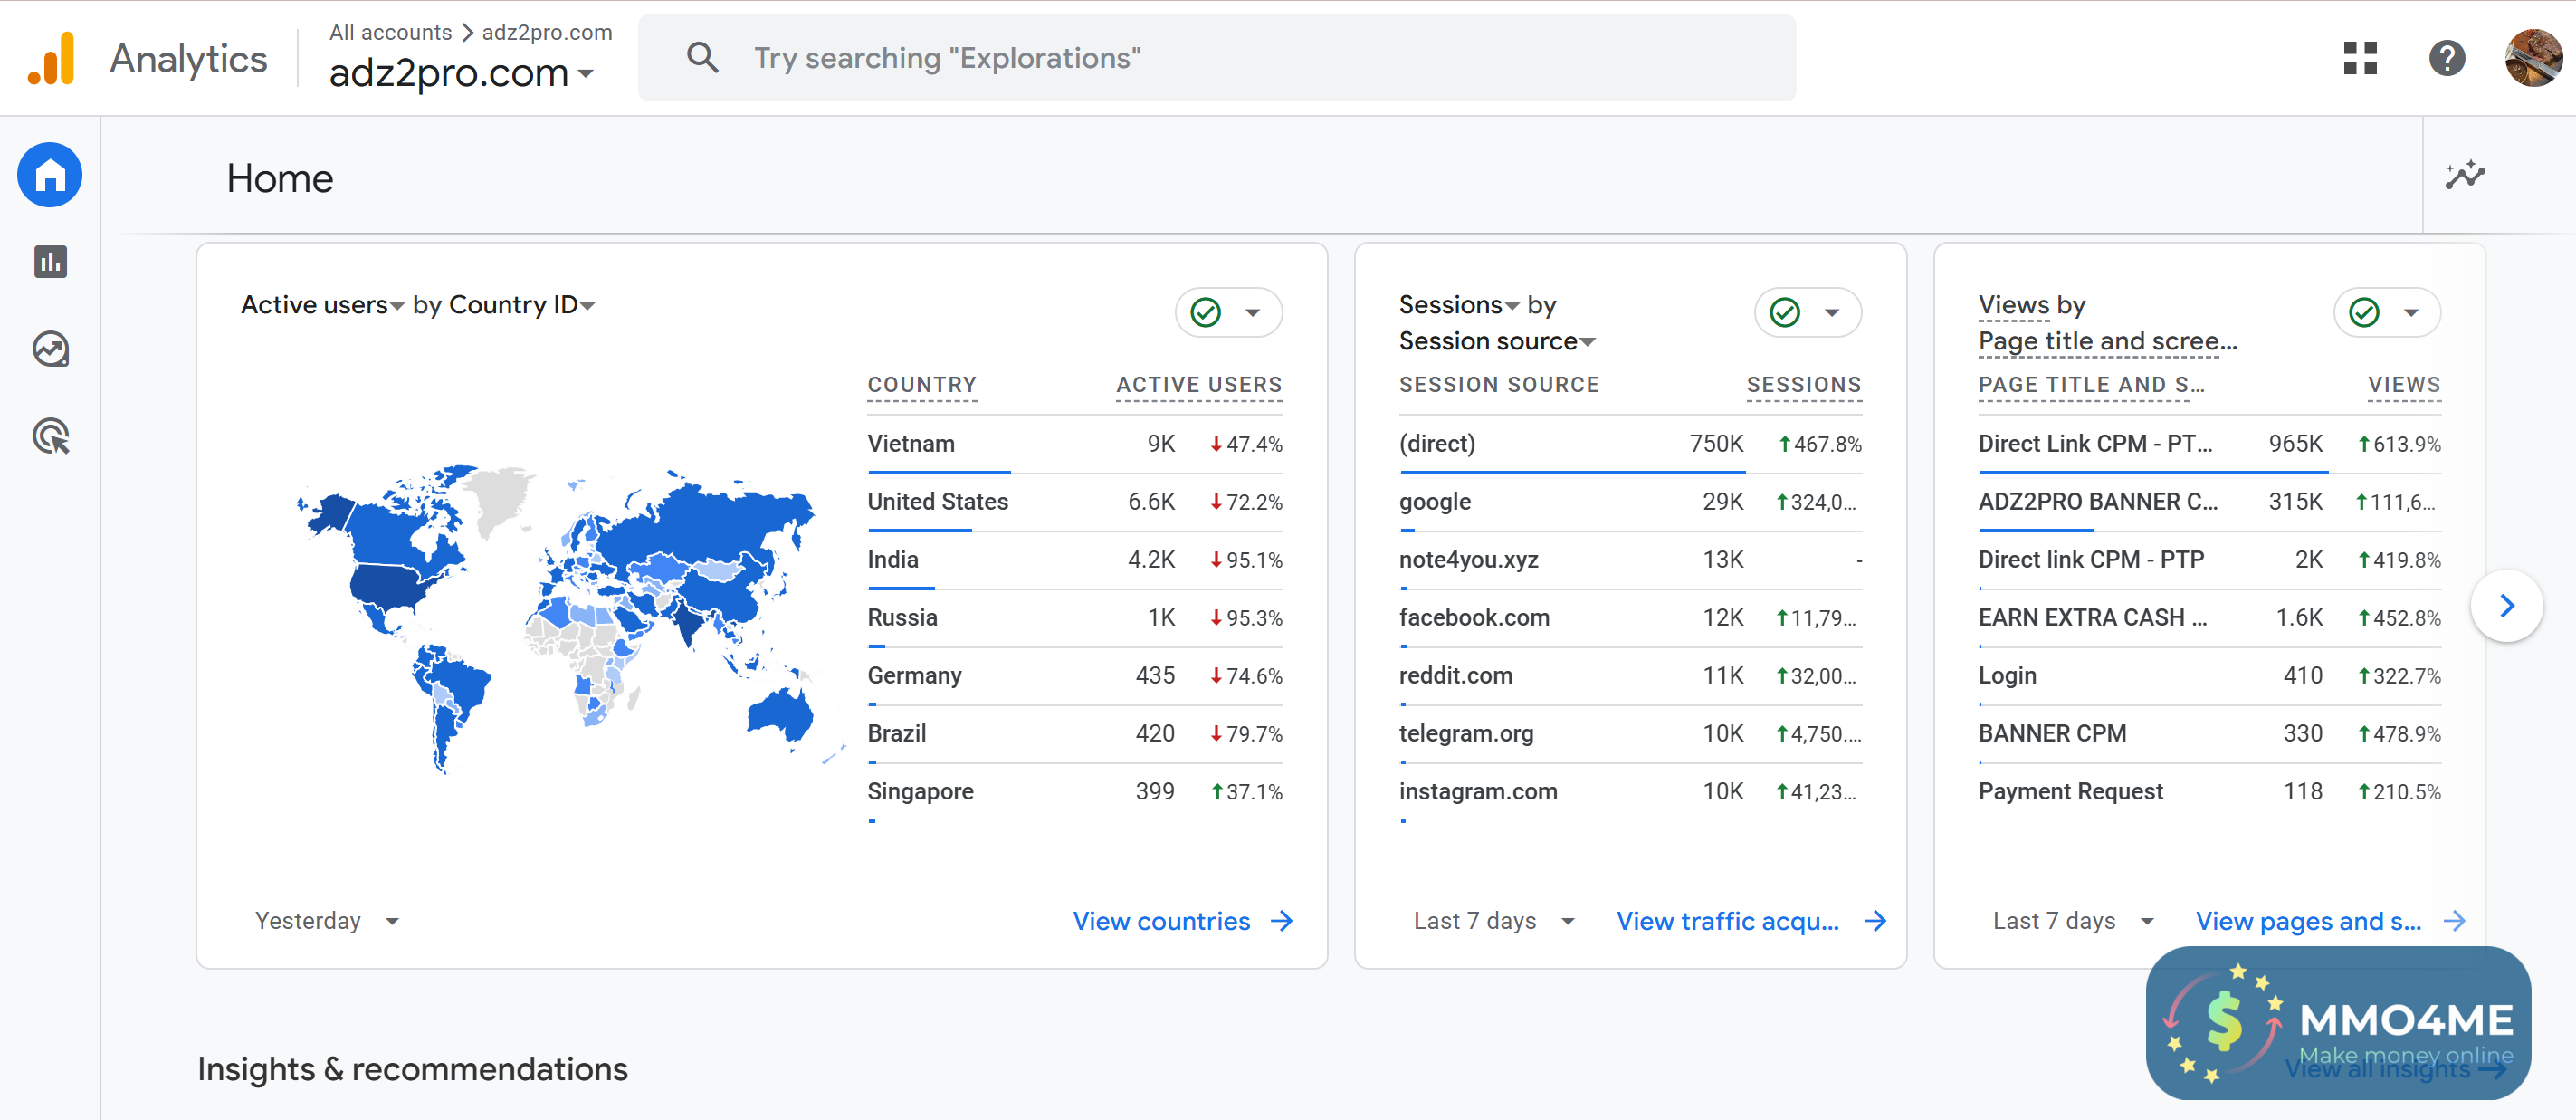Viewport: 2576px width, 1120px height.
Task: Click the Login page title row
Action: click(x=2210, y=676)
